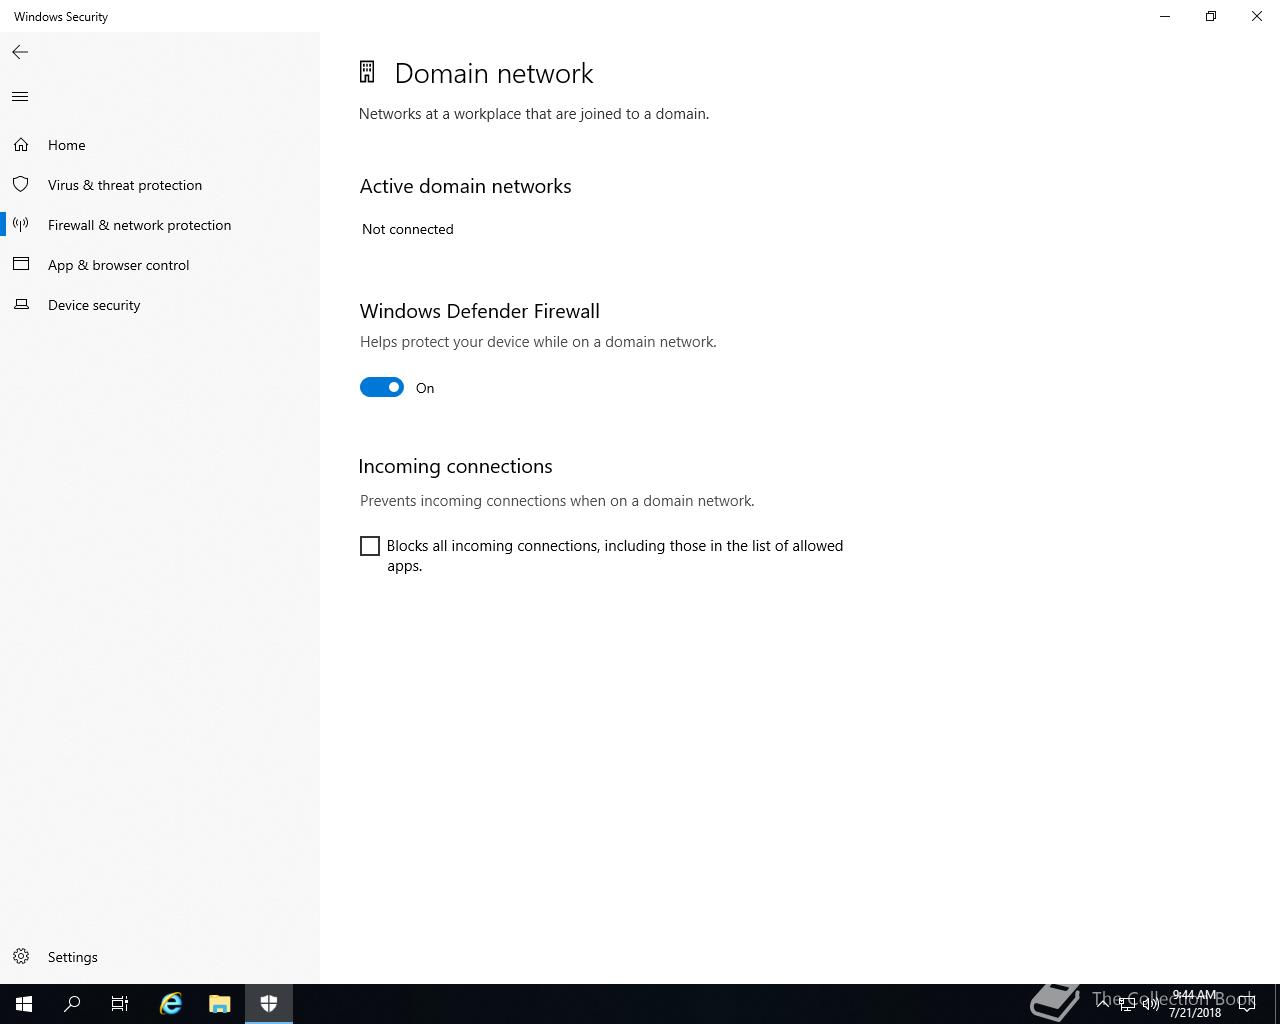The image size is (1280, 1024).
Task: Minimize the Windows Security window
Action: 1165,16
